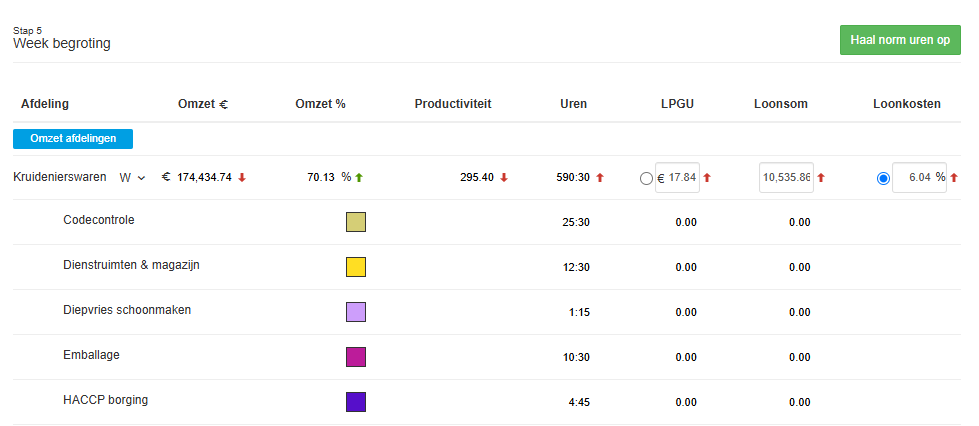The image size is (979, 426).
Task: Click the Haal norm uren op button
Action: (900, 40)
